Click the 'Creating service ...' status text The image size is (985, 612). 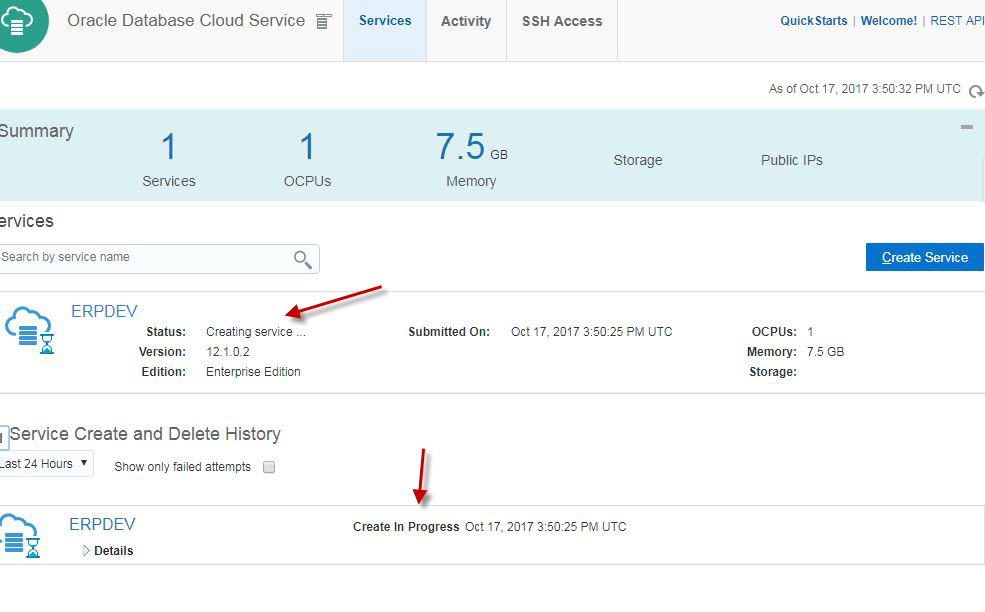(256, 332)
